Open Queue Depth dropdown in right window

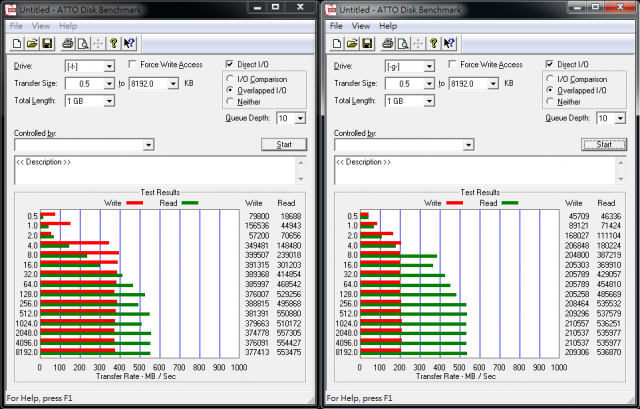(x=620, y=118)
